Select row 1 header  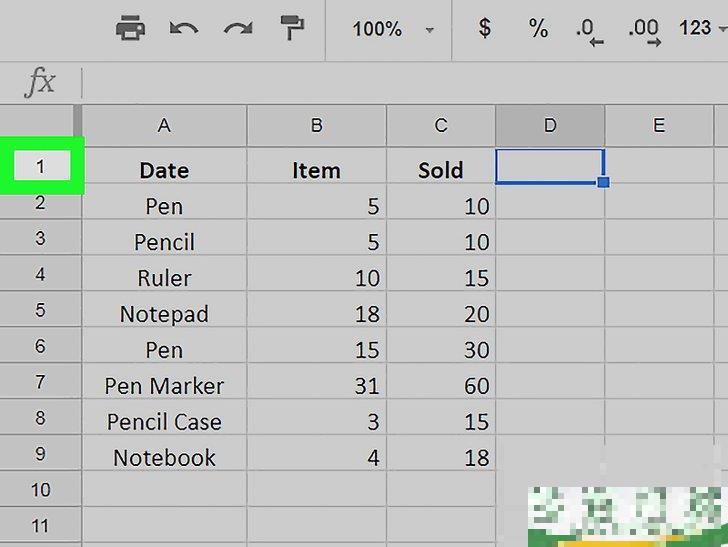tap(41, 167)
